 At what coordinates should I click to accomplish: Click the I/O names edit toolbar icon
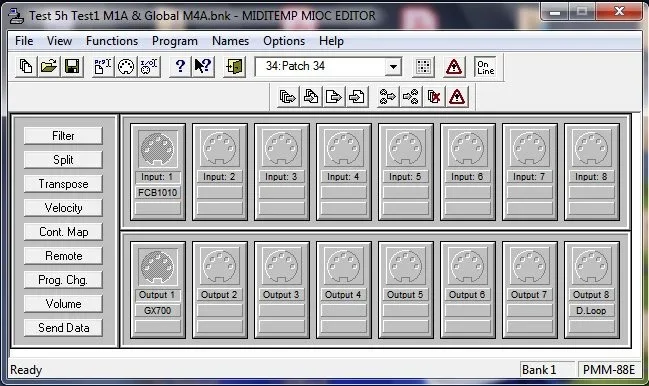[x=149, y=66]
